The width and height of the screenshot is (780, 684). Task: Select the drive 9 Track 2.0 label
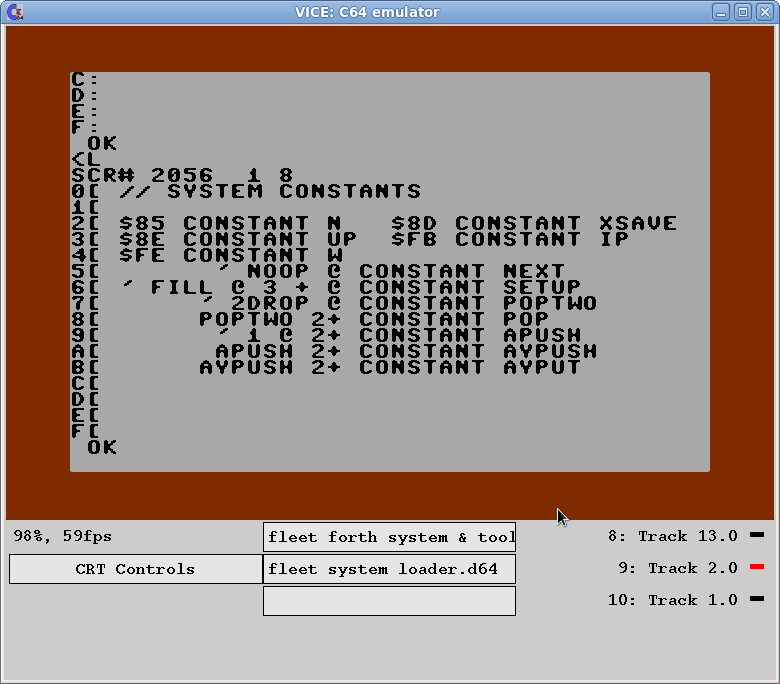(x=677, y=568)
